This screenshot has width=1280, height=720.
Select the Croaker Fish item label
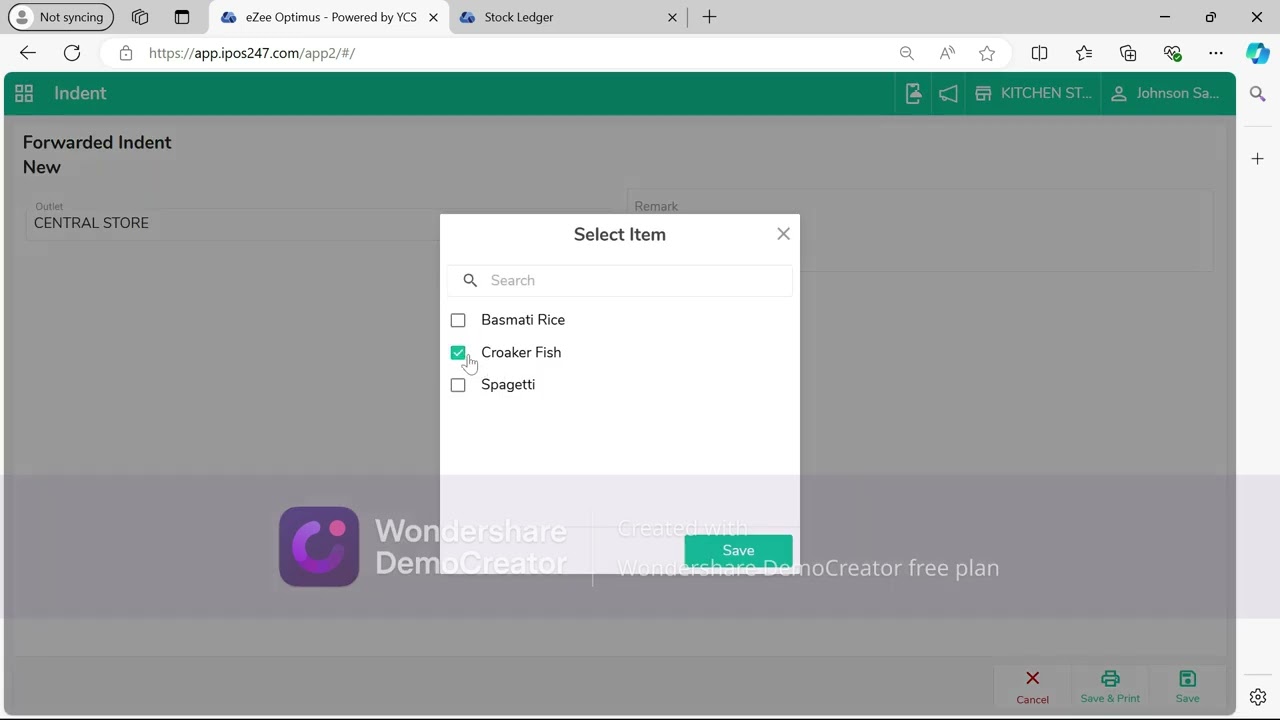(x=521, y=352)
